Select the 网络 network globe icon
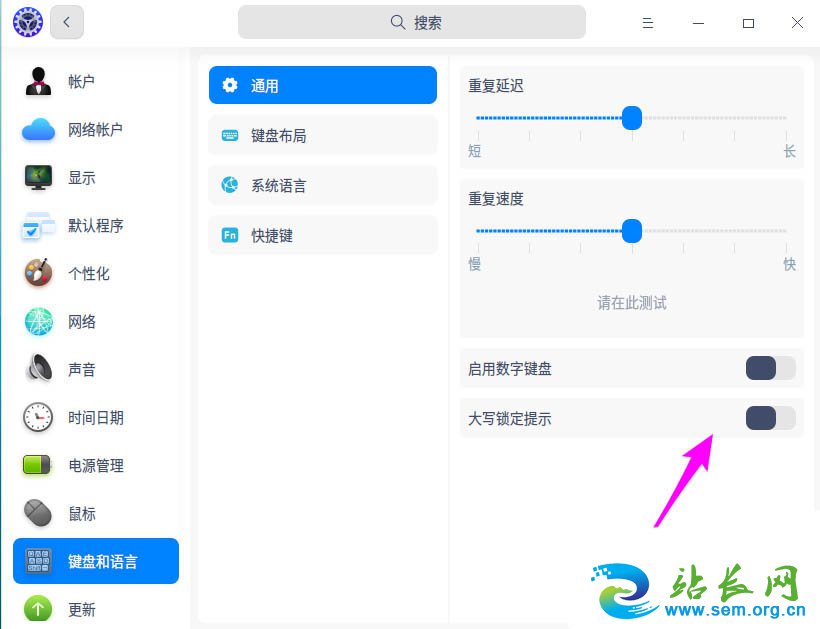 (x=38, y=321)
